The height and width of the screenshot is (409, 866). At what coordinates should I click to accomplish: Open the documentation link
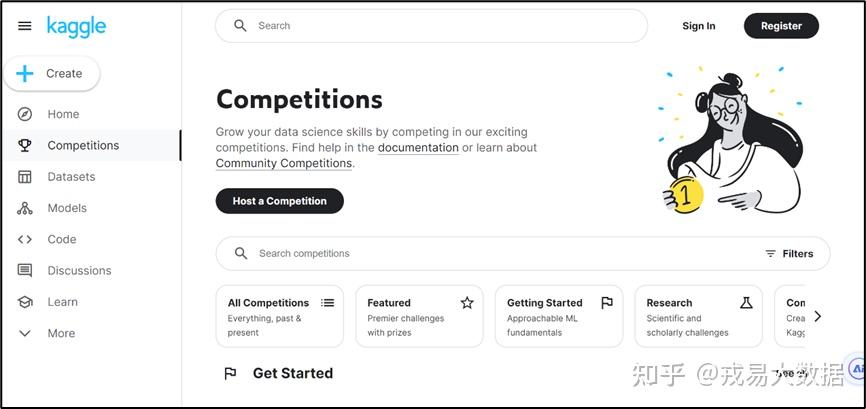418,148
